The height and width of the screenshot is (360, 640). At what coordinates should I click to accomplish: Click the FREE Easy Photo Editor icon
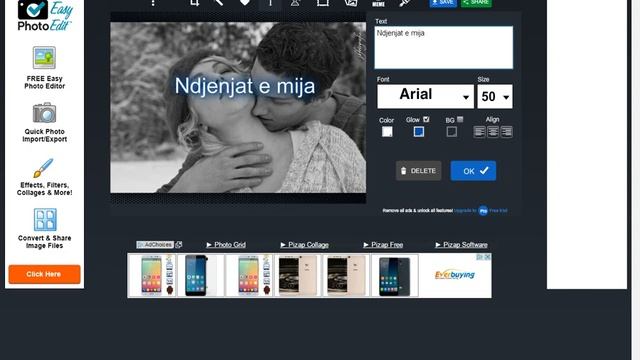coord(44,58)
